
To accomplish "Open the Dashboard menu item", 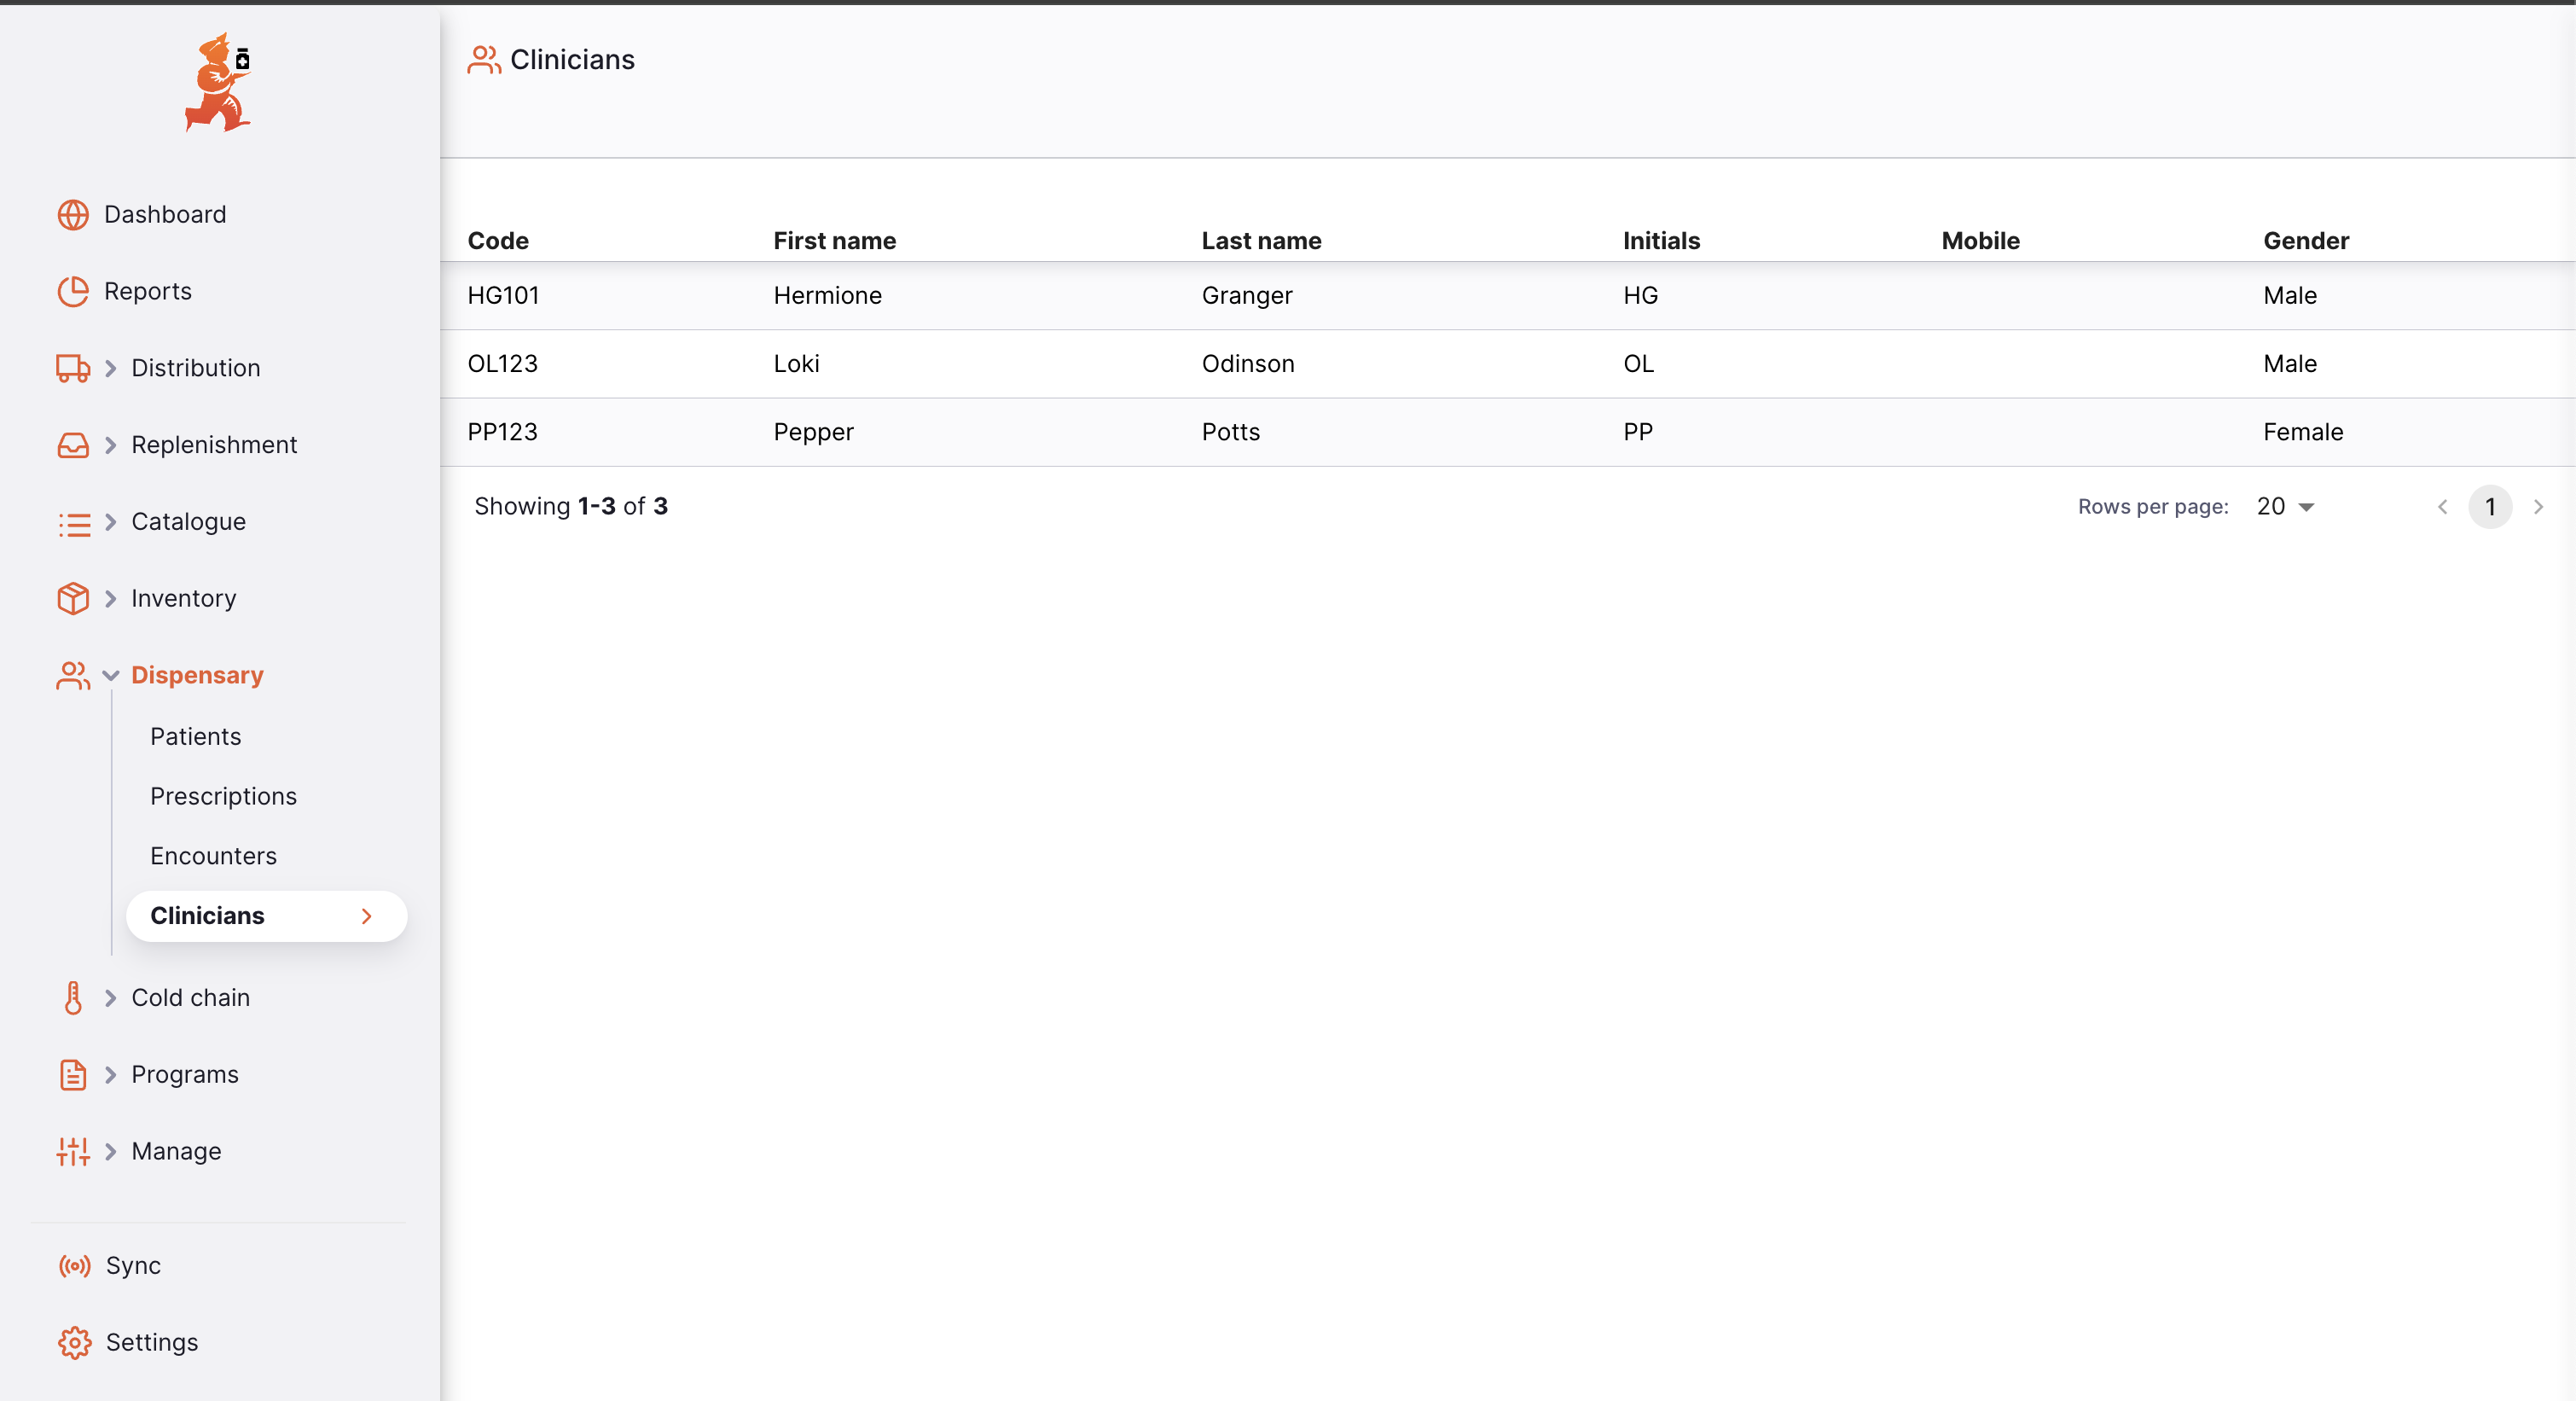I will click(165, 215).
